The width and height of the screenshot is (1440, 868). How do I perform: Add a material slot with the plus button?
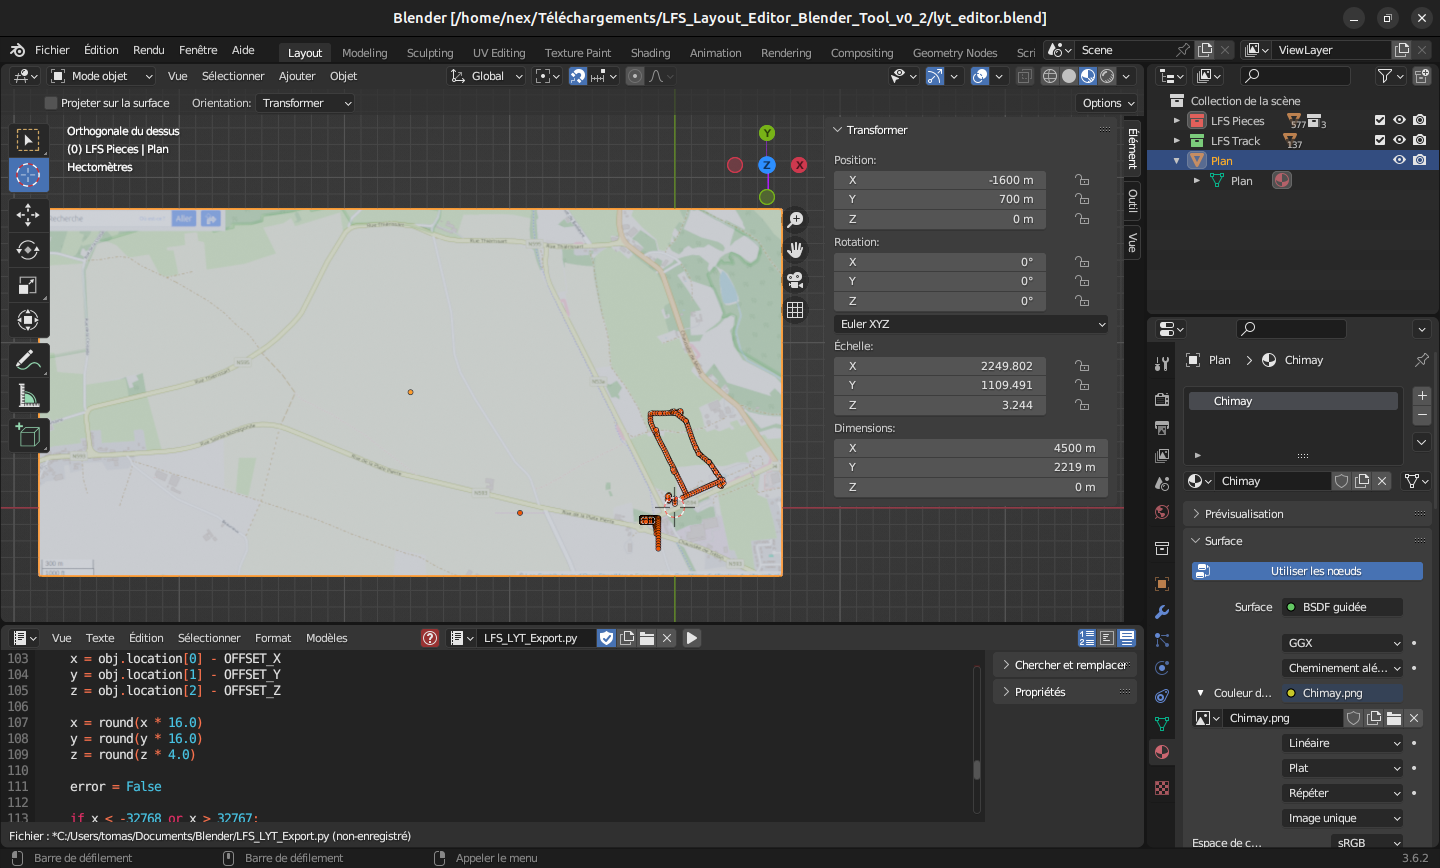[1422, 396]
